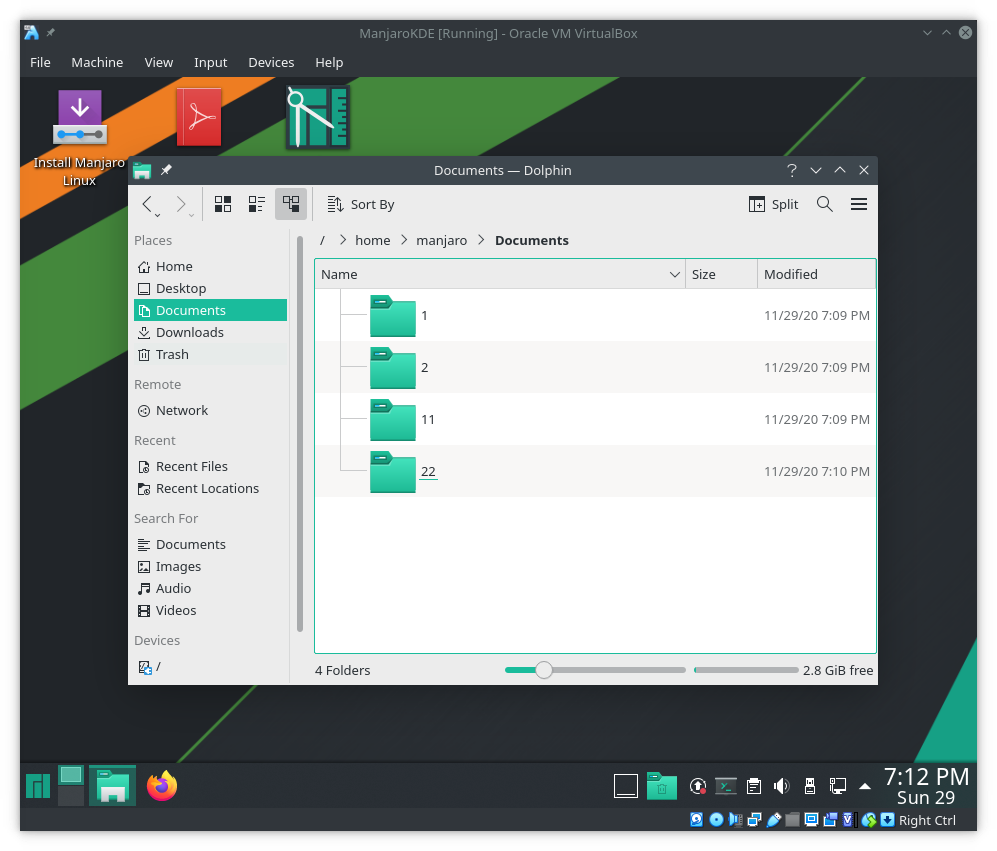Image resolution: width=997 pixels, height=851 pixels.
Task: Open Home in Places panel
Action: click(210, 266)
